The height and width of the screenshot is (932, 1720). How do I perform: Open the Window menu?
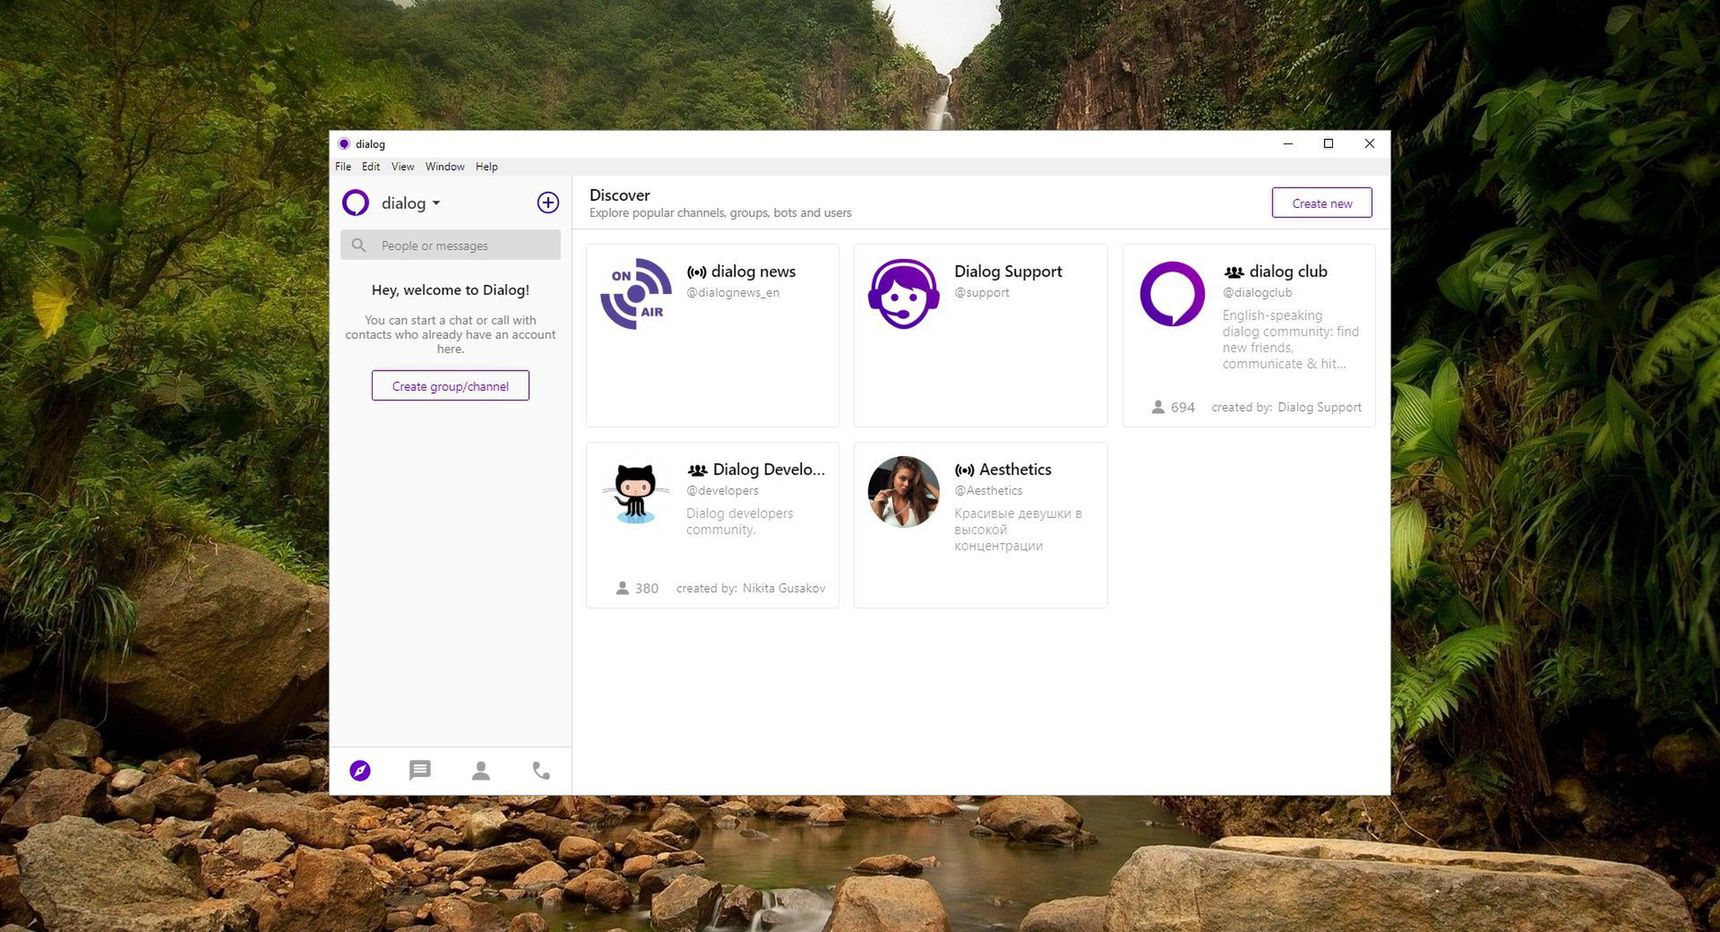tap(445, 167)
